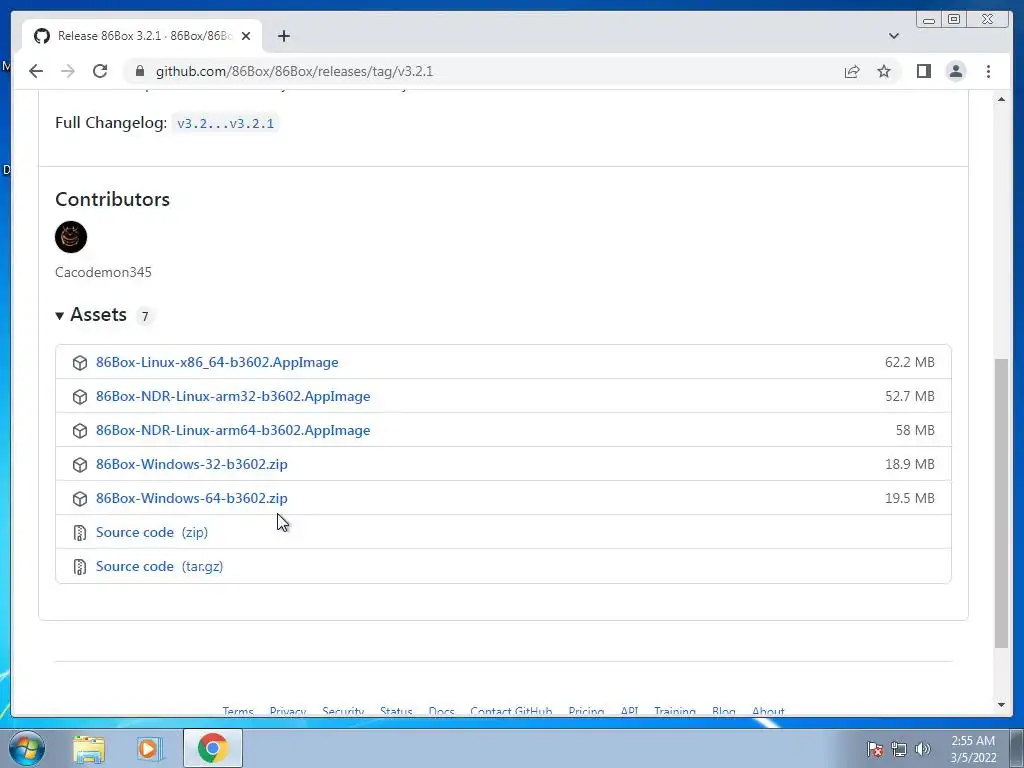Share this page using the share icon
The width and height of the screenshot is (1024, 768).
852,71
